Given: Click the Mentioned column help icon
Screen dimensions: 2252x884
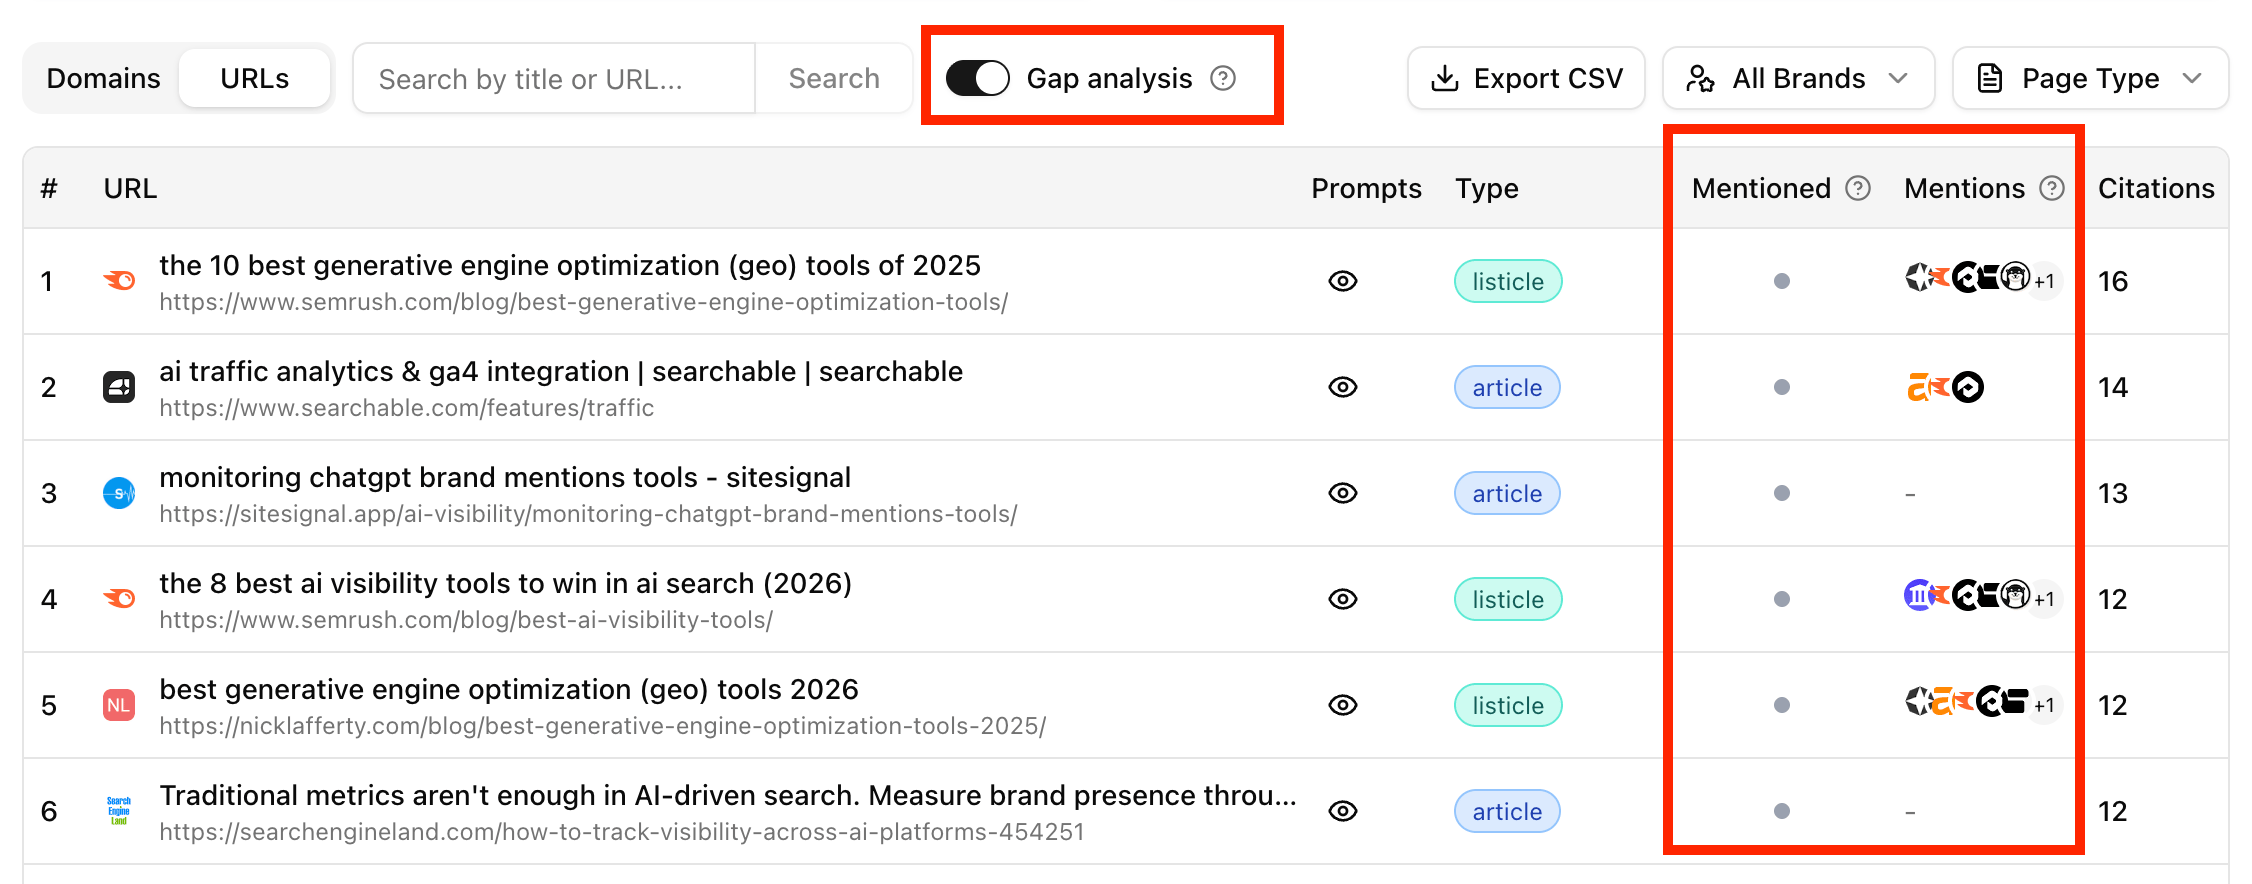Looking at the screenshot, I should pyautogui.click(x=1858, y=188).
